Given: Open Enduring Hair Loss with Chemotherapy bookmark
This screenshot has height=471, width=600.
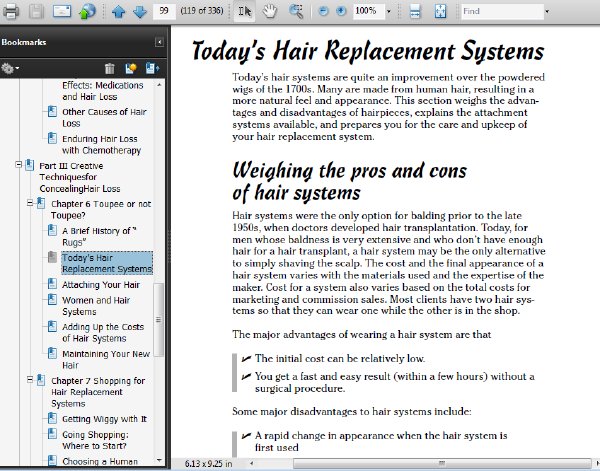Looking at the screenshot, I should (x=101, y=145).
